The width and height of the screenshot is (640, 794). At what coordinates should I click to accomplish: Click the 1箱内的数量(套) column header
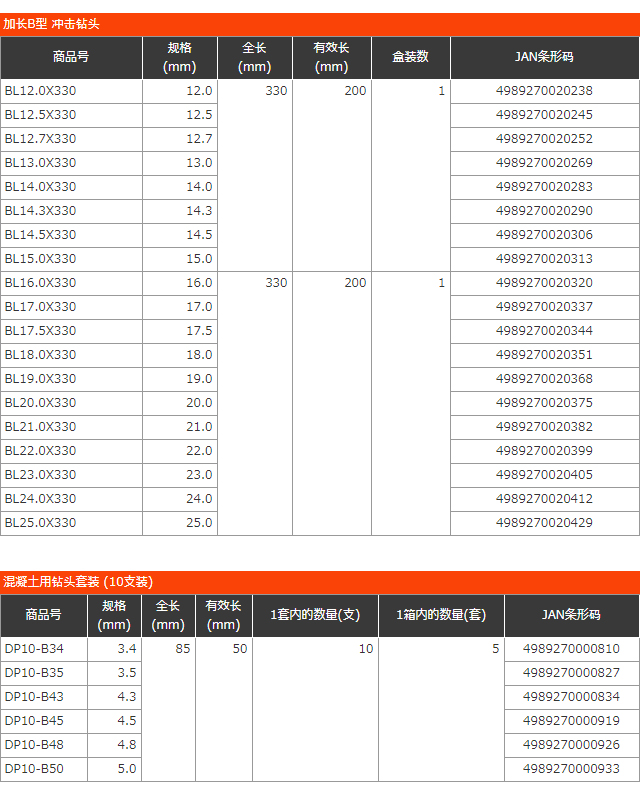(441, 615)
